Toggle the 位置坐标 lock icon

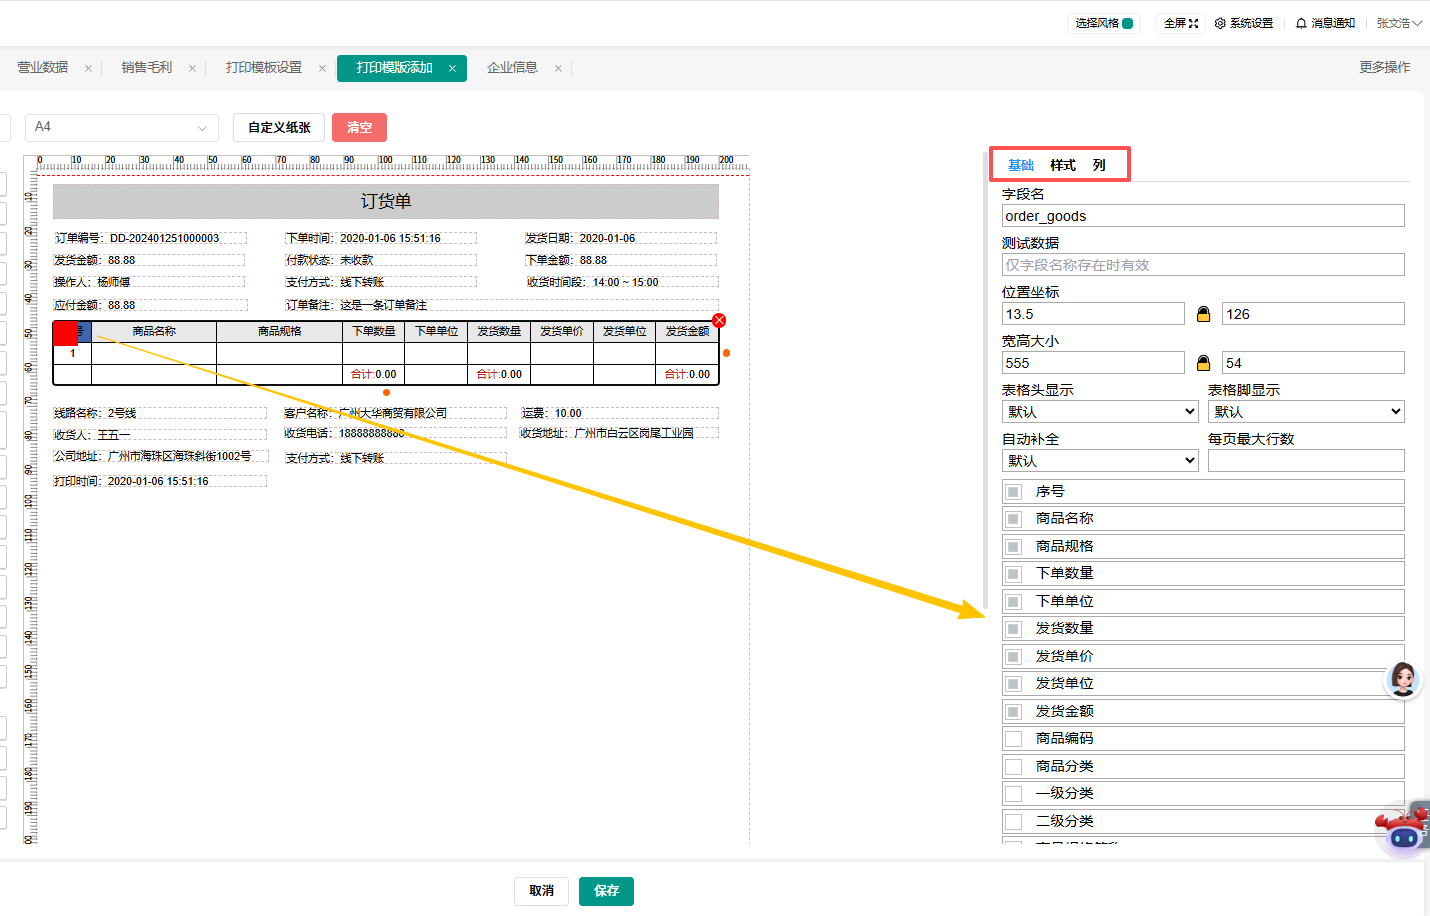pos(1204,314)
